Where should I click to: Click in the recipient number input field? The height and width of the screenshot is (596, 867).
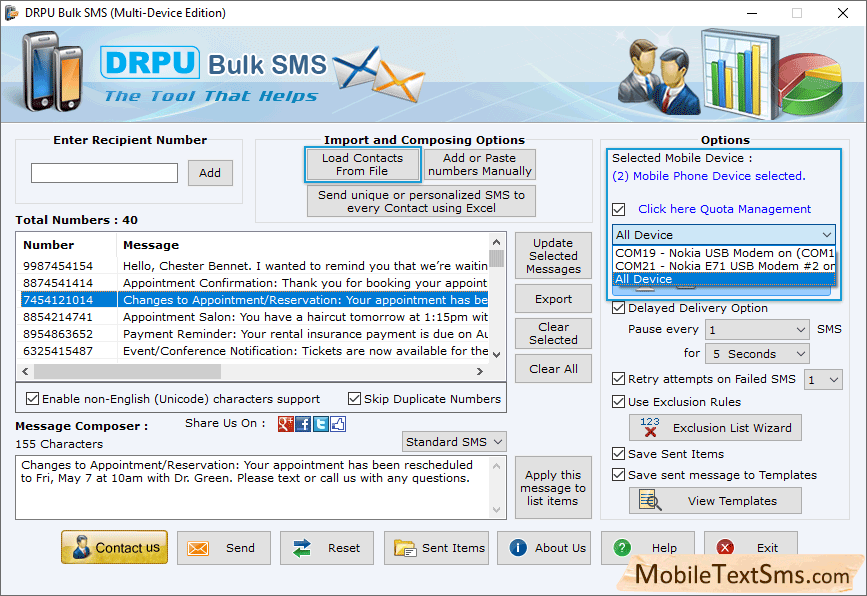pos(105,173)
